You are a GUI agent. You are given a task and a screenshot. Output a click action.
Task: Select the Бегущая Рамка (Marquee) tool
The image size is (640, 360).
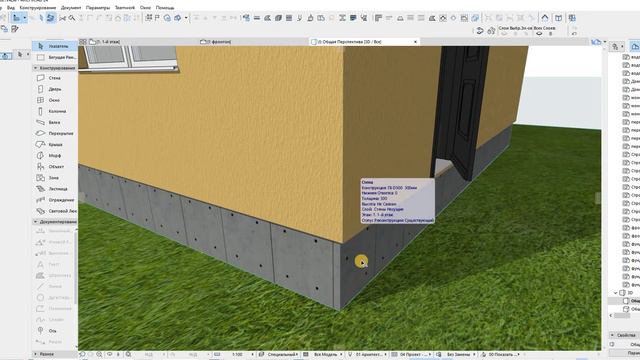(x=55, y=57)
